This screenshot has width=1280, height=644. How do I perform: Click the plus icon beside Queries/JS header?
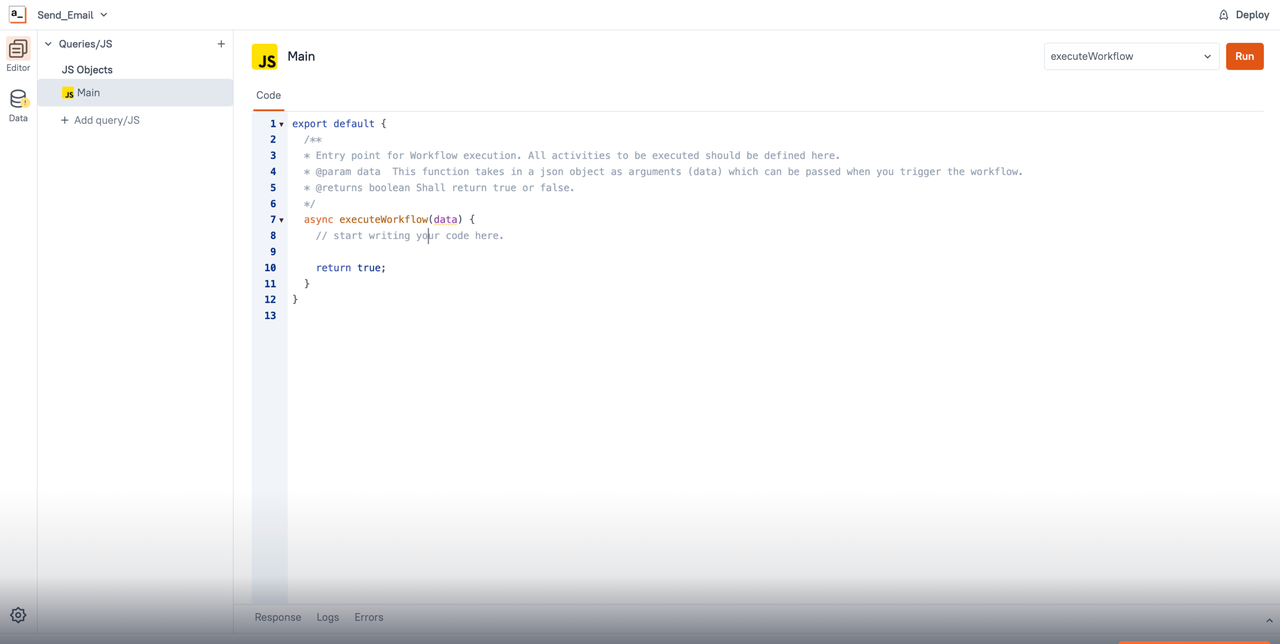[x=221, y=43]
